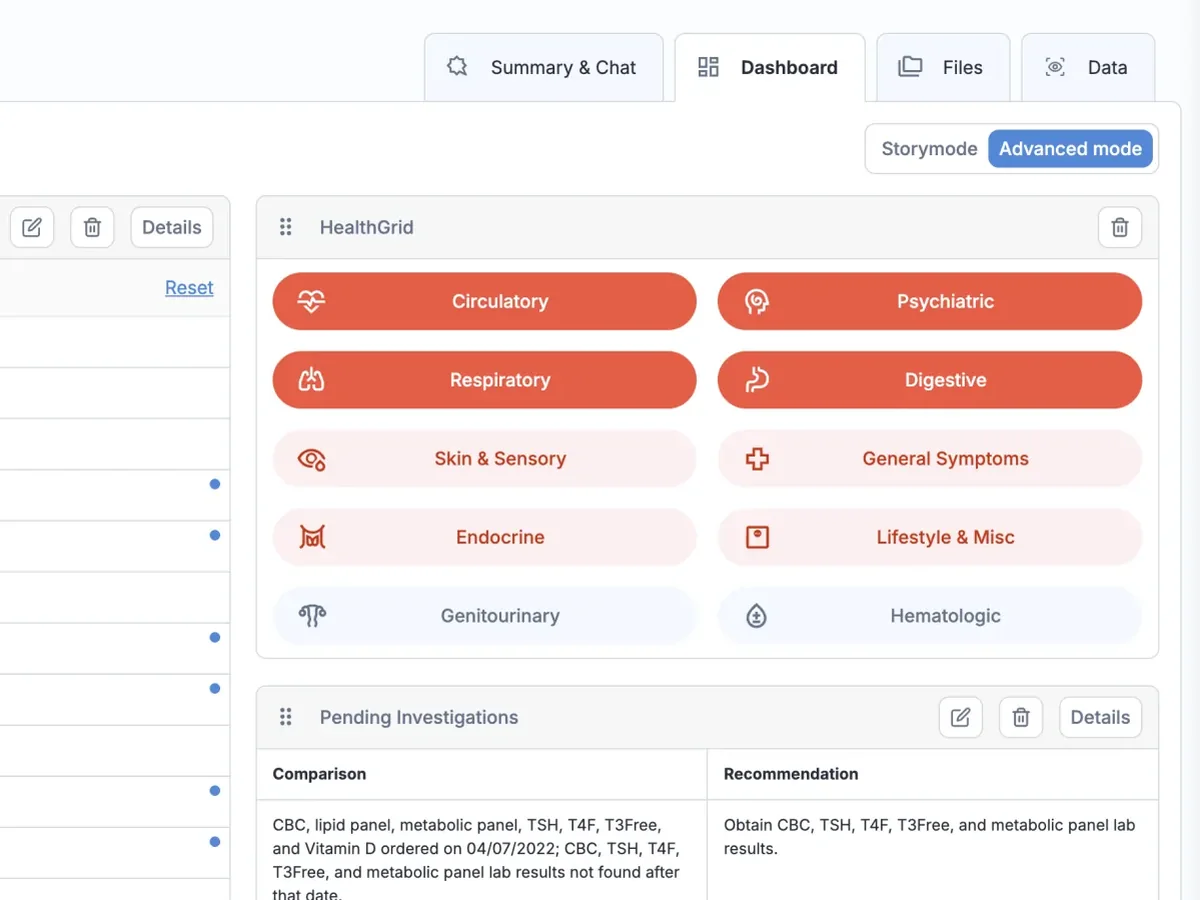Open the Data tab
This screenshot has width=1200, height=900.
tap(1088, 67)
